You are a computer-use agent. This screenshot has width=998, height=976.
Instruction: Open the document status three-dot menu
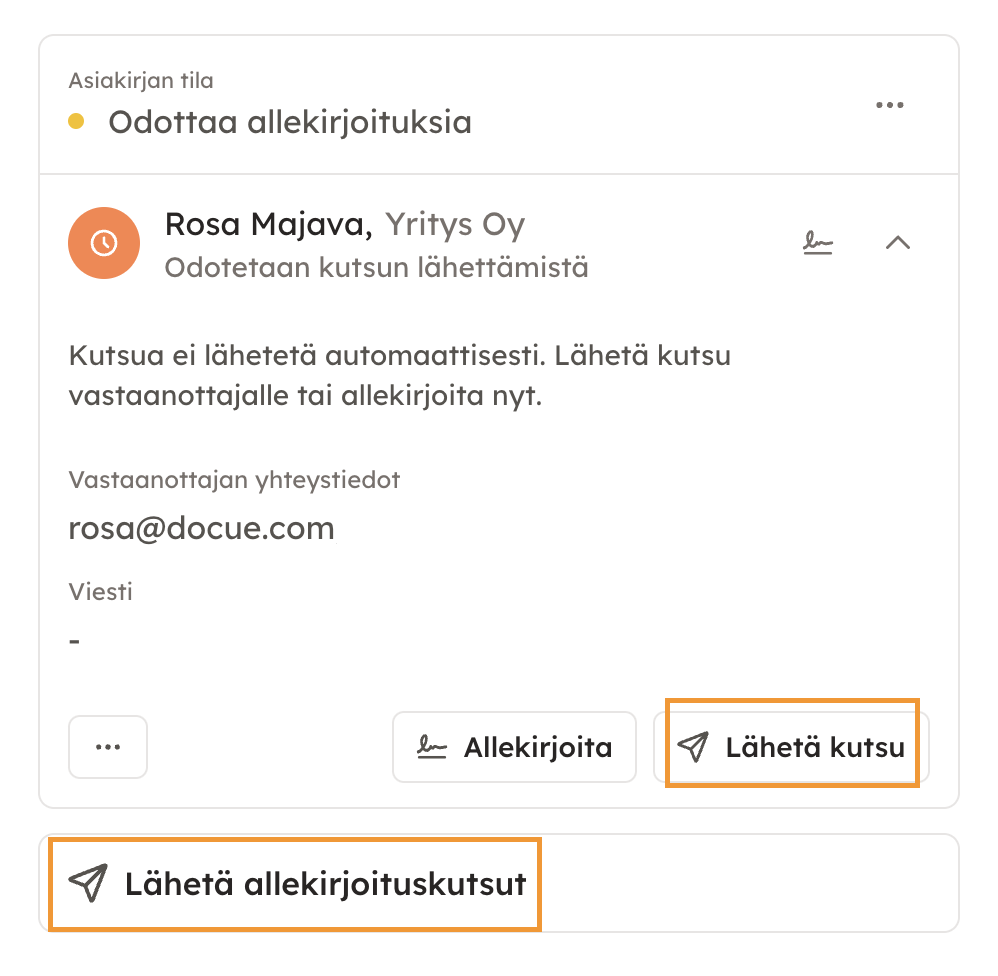pos(889,105)
